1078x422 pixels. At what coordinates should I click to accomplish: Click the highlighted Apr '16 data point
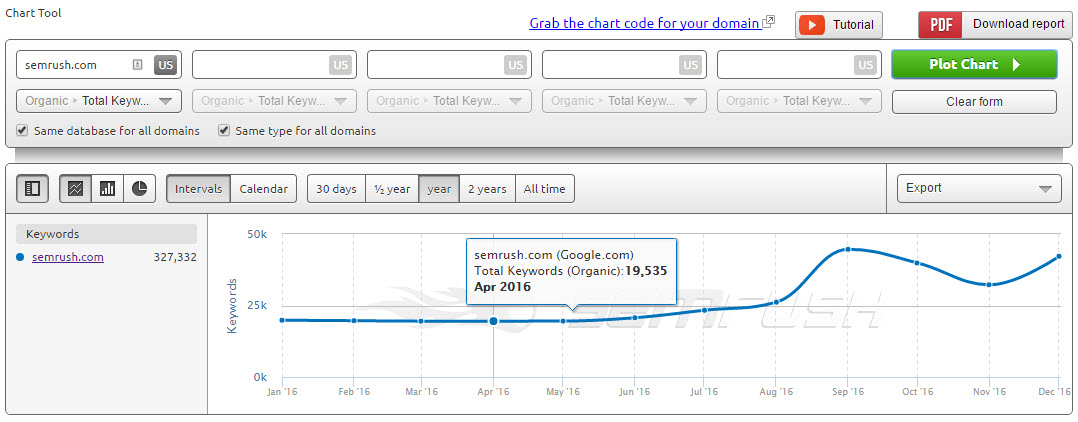[x=493, y=321]
